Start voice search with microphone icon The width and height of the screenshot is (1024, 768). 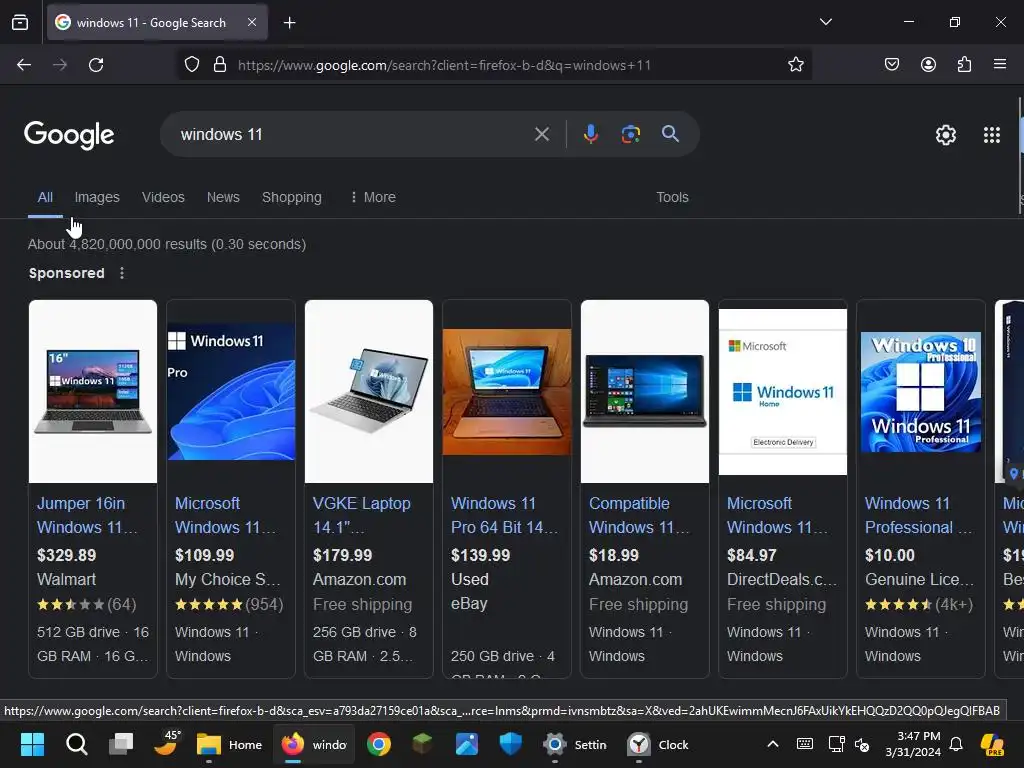coord(590,135)
